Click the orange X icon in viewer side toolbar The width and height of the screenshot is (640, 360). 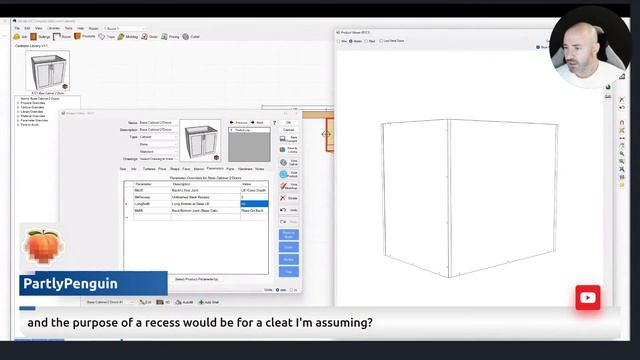tap(622, 130)
